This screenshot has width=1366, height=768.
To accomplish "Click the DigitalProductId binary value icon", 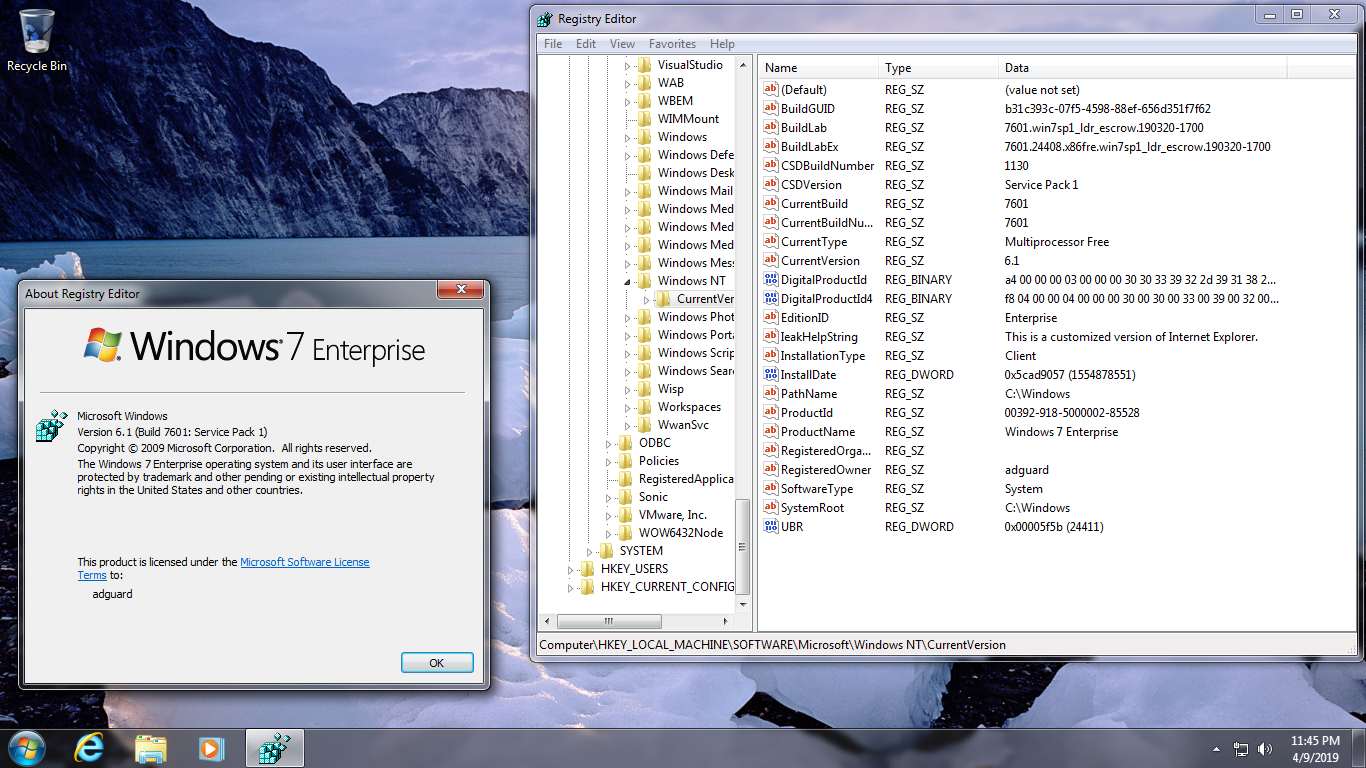I will tap(770, 279).
